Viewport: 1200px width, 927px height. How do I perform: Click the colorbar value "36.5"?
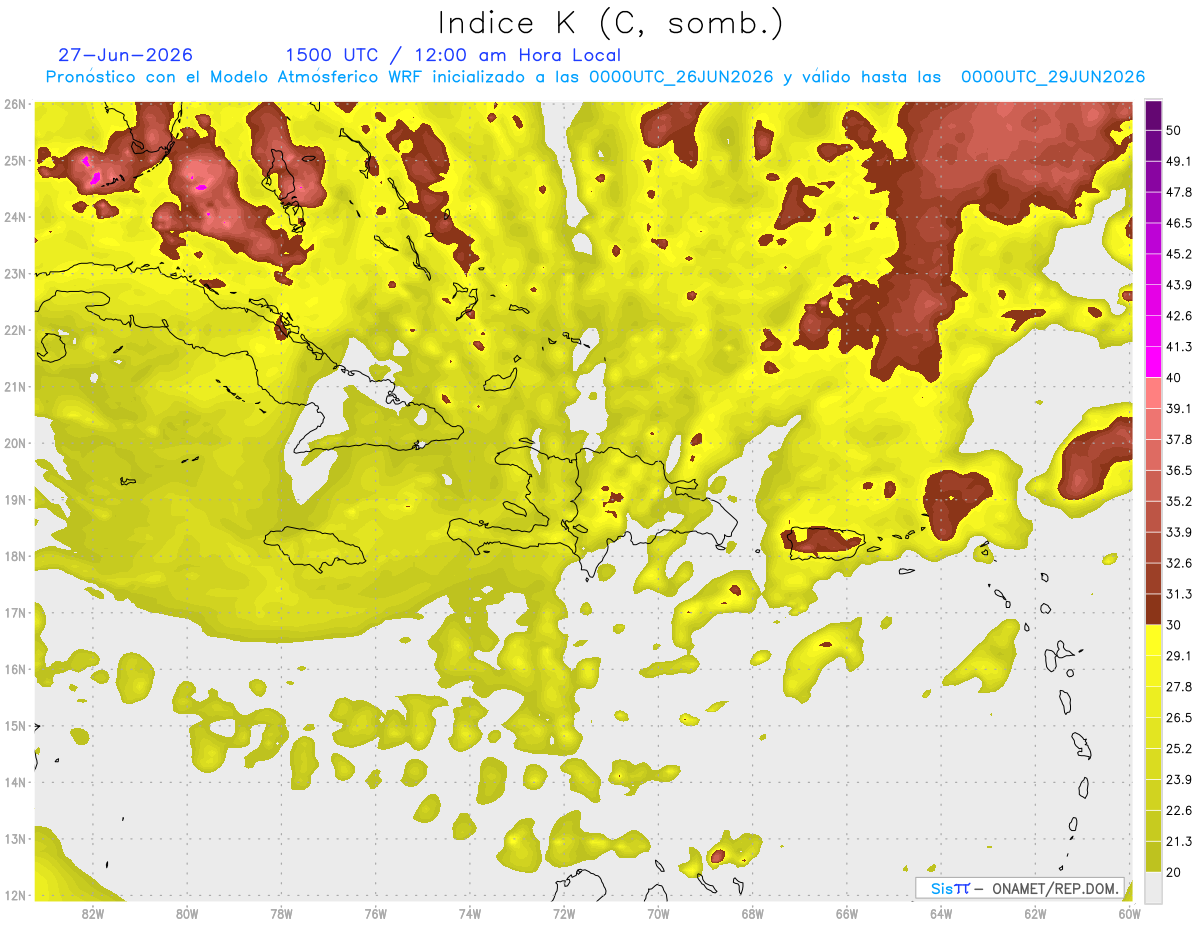[x=1179, y=470]
